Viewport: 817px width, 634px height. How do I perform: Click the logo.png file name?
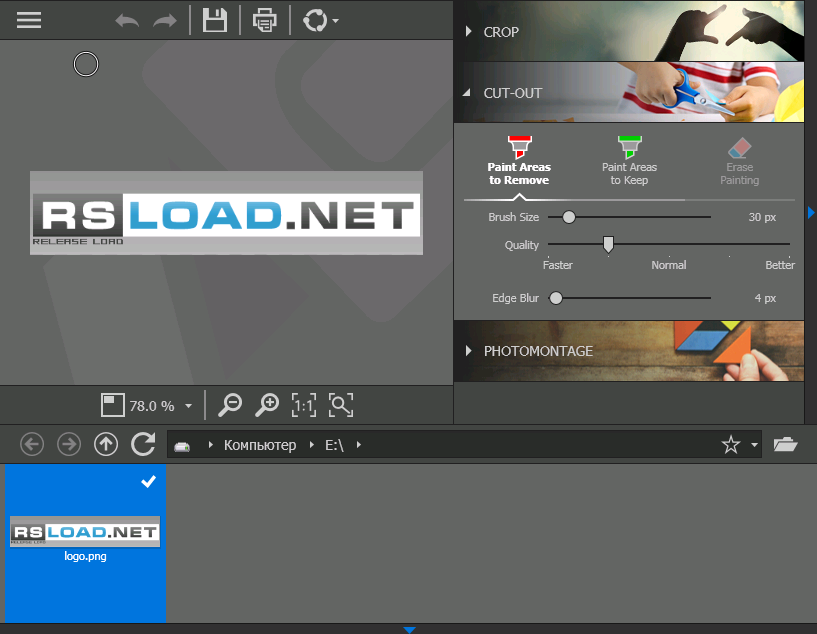tap(85, 556)
